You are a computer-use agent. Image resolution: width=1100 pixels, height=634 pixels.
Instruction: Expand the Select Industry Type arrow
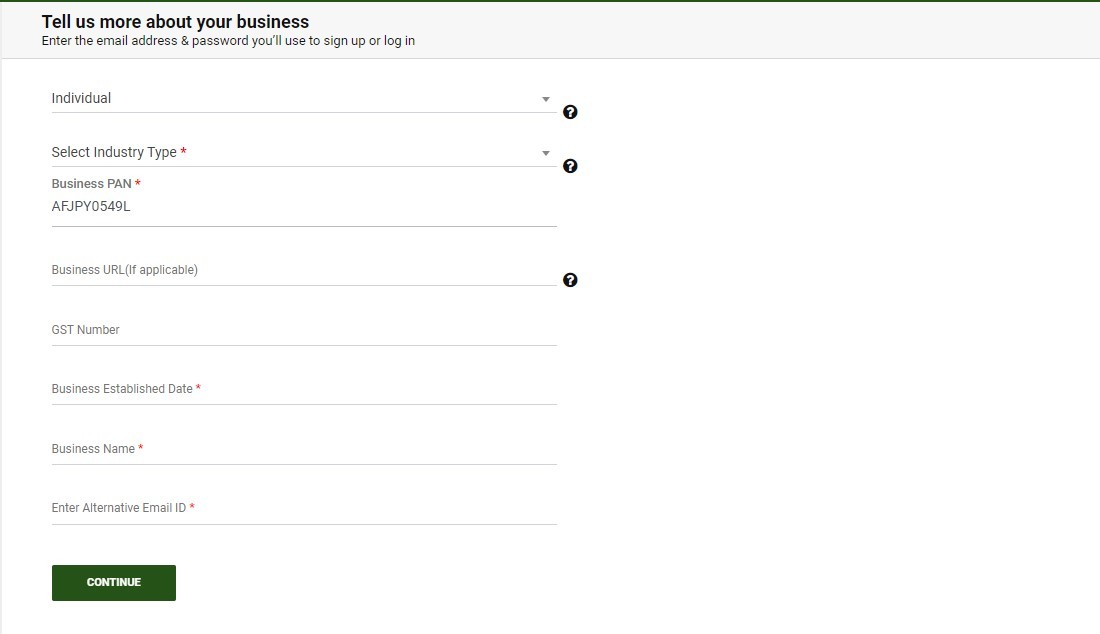point(546,153)
